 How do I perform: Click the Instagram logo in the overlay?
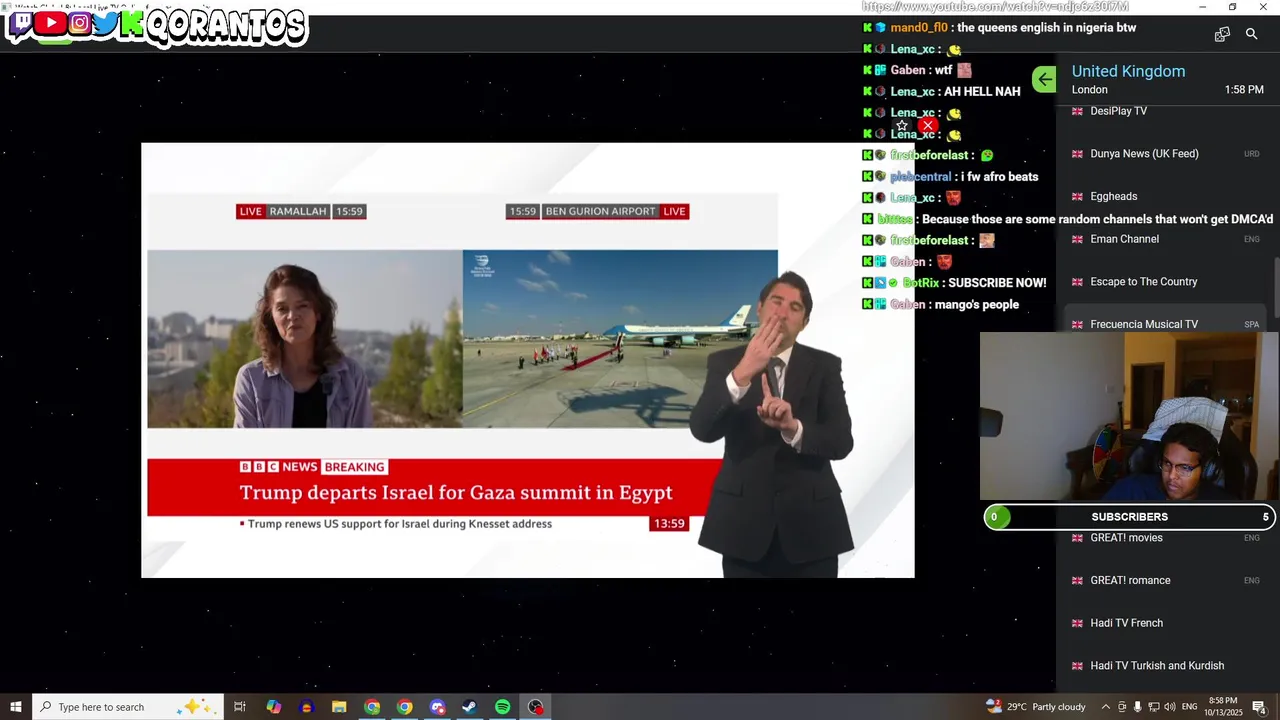79,22
